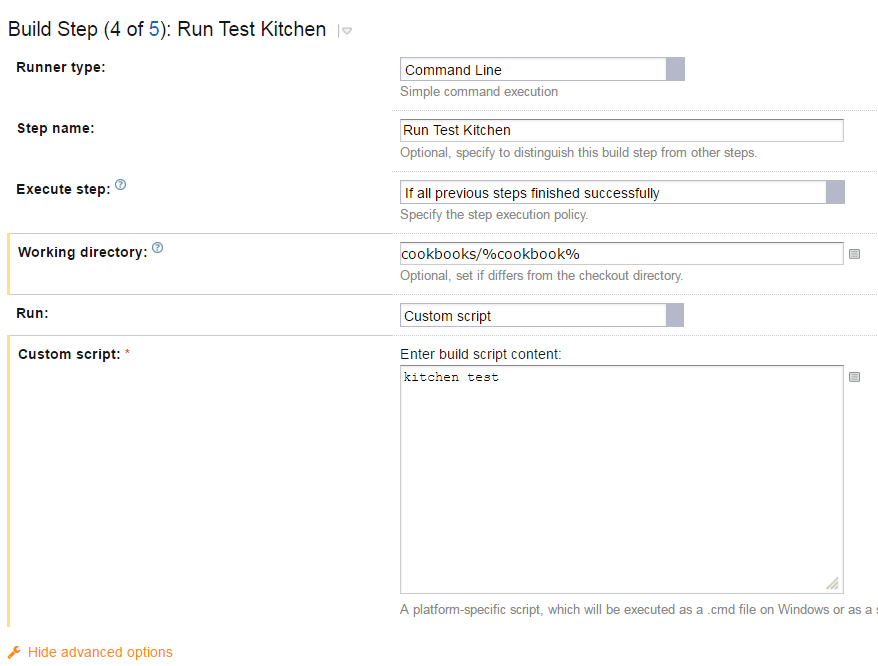Click the 'kitchen test' script text
878x666 pixels.
(451, 378)
